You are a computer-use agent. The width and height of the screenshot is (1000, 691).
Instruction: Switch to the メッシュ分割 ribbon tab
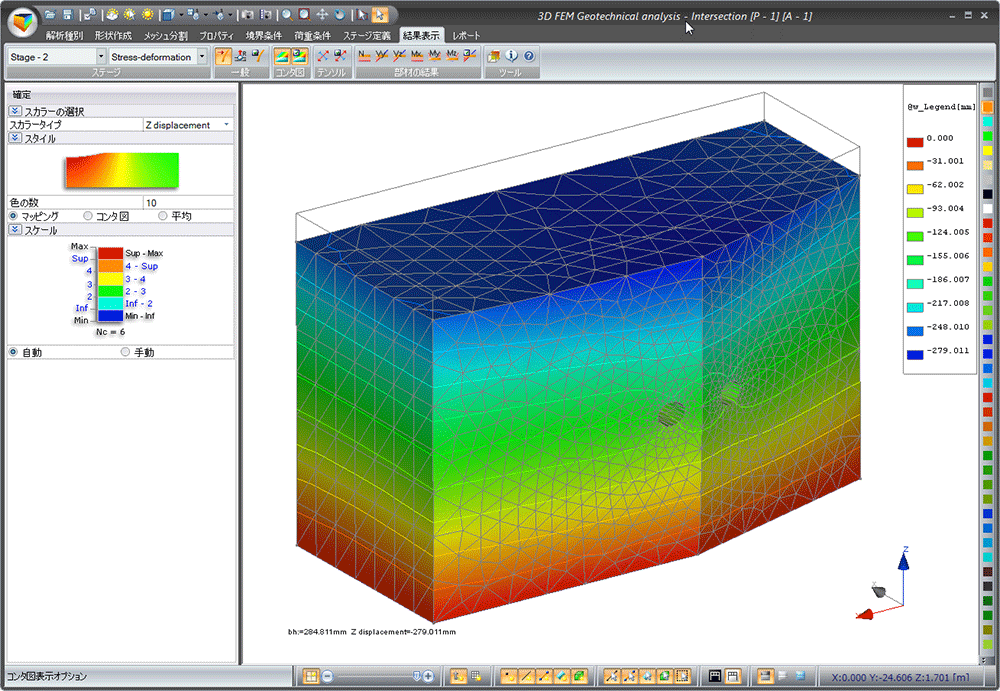(x=165, y=35)
